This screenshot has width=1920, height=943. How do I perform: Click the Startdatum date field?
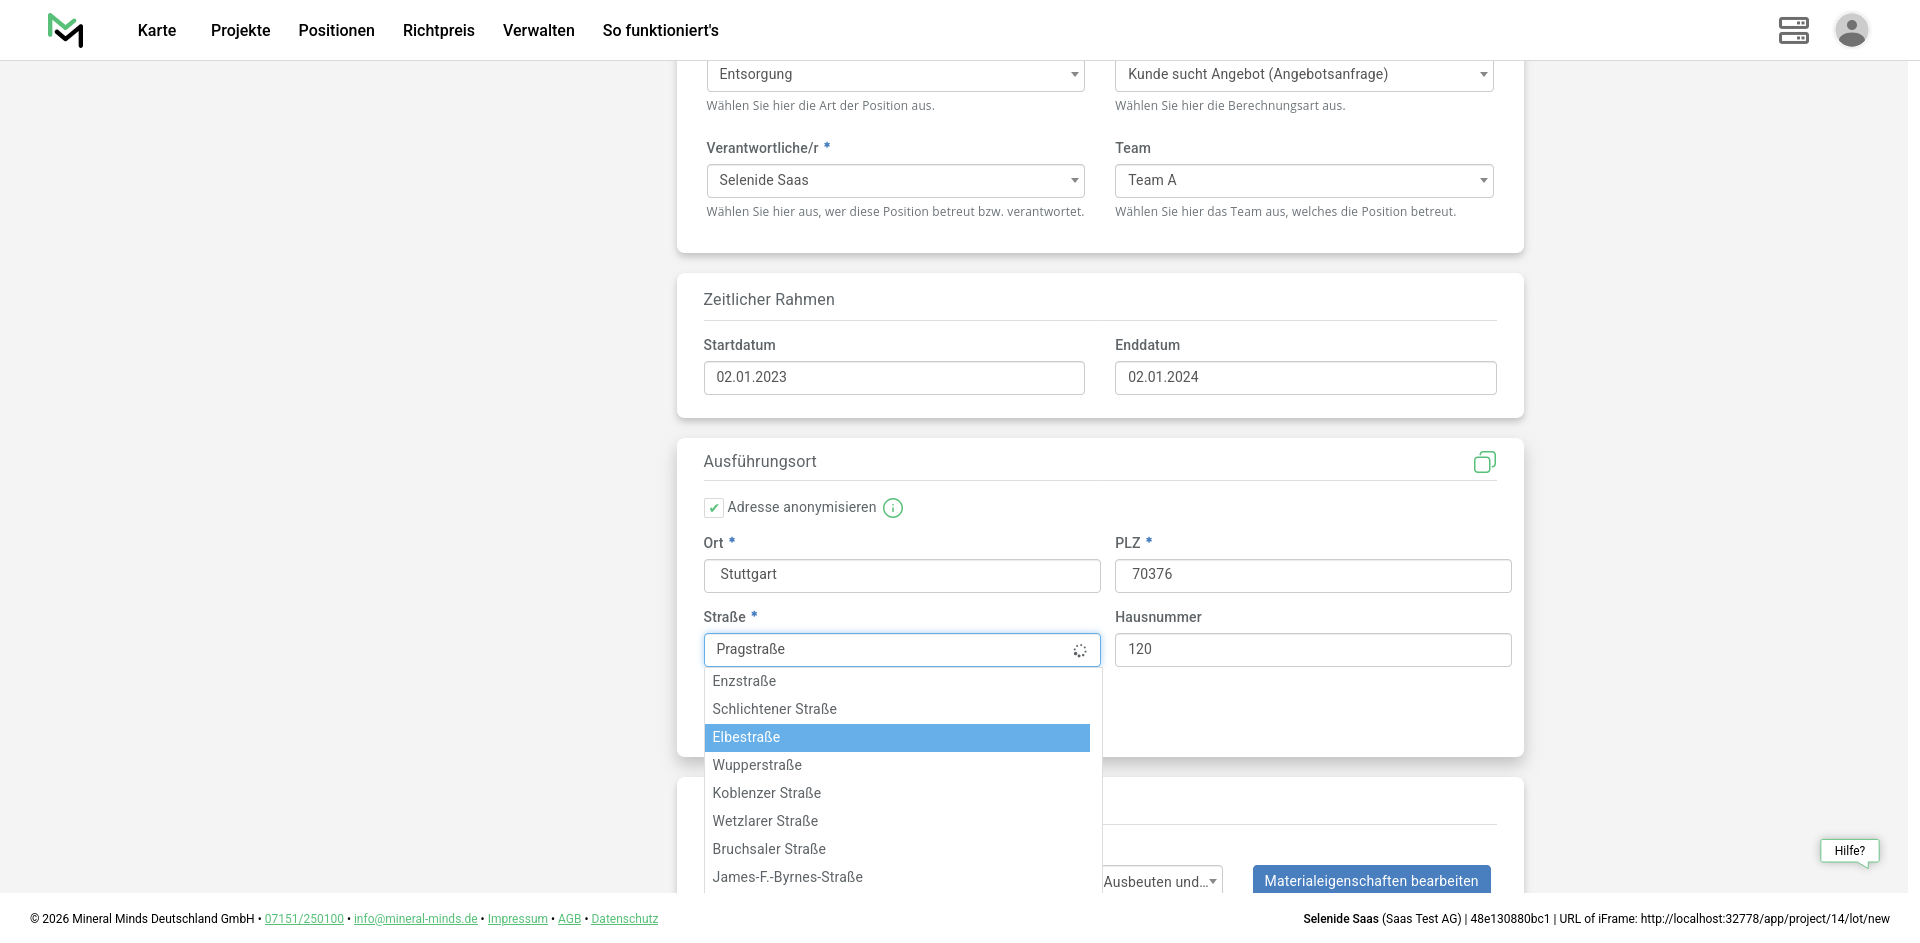coord(893,378)
